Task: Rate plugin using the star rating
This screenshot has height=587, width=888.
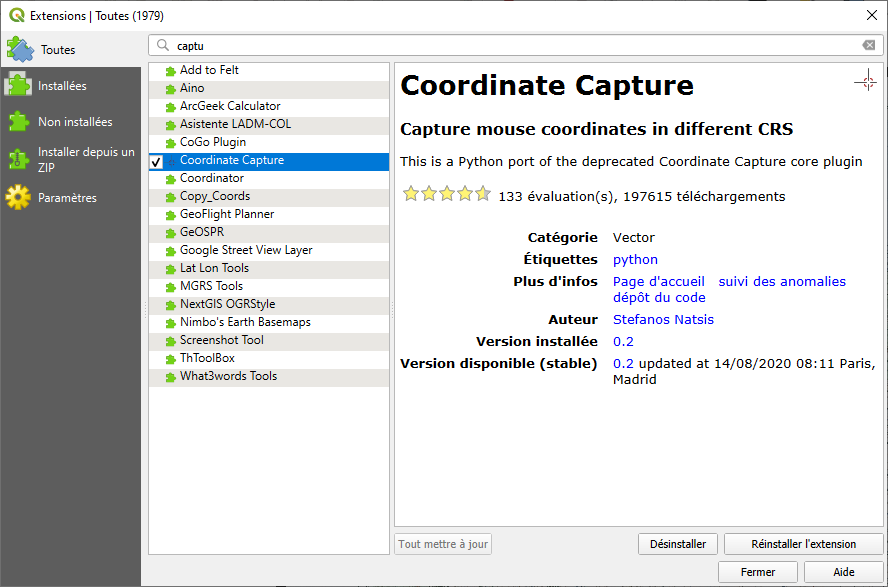Action: [446, 195]
